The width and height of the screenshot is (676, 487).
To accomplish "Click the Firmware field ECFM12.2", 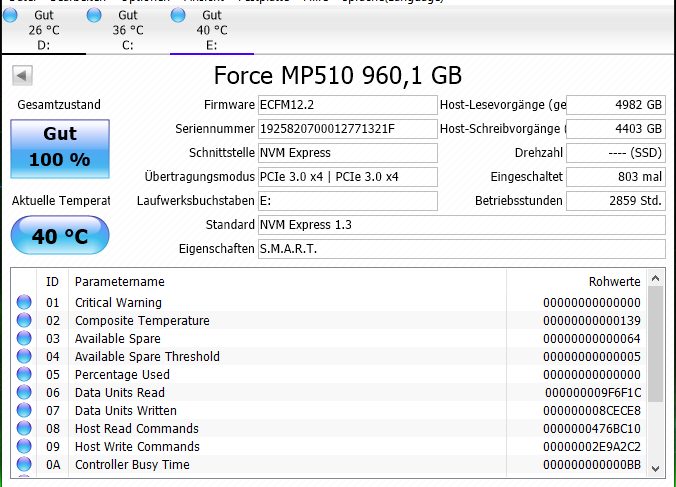I will [x=347, y=105].
